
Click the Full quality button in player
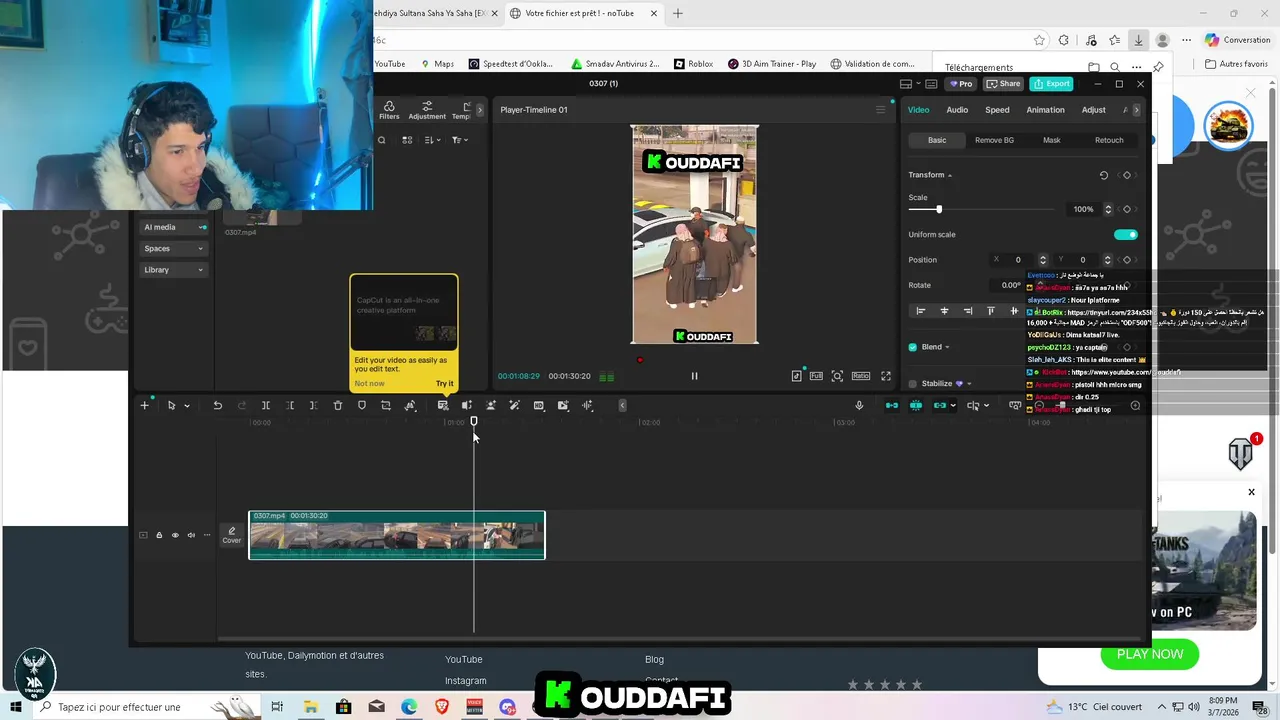click(817, 376)
